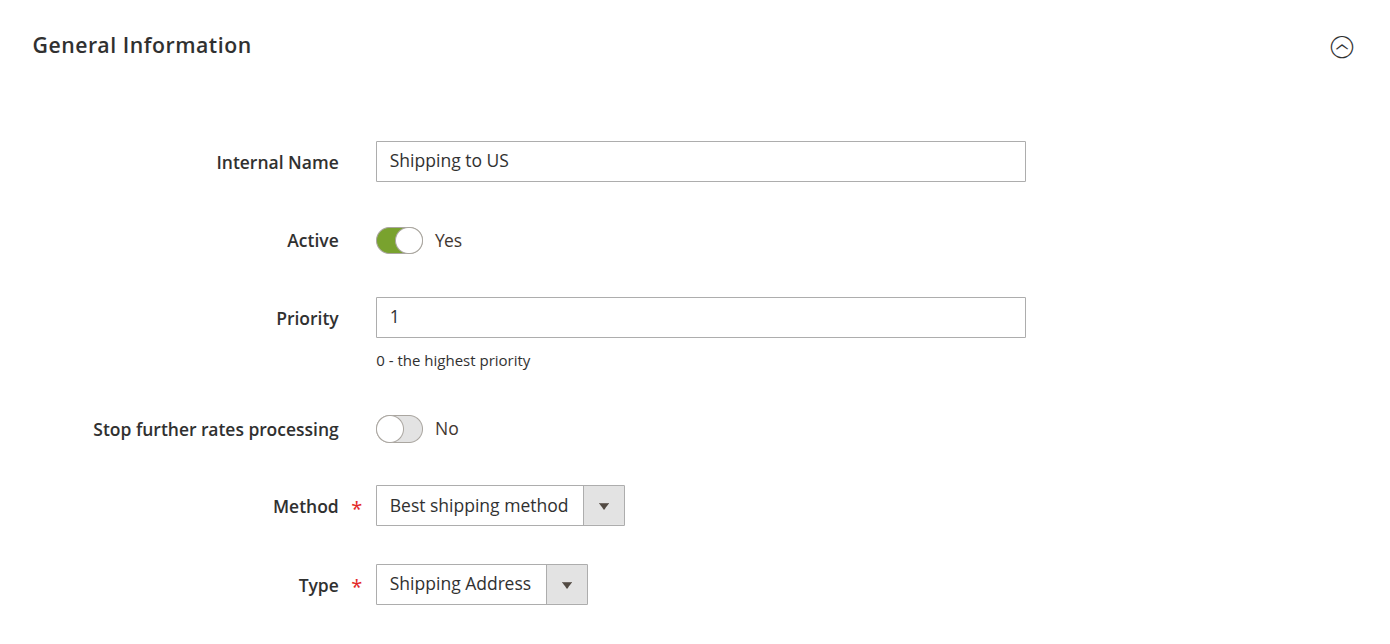Focus the Internal Name text field
1390x644 pixels.
pos(700,161)
